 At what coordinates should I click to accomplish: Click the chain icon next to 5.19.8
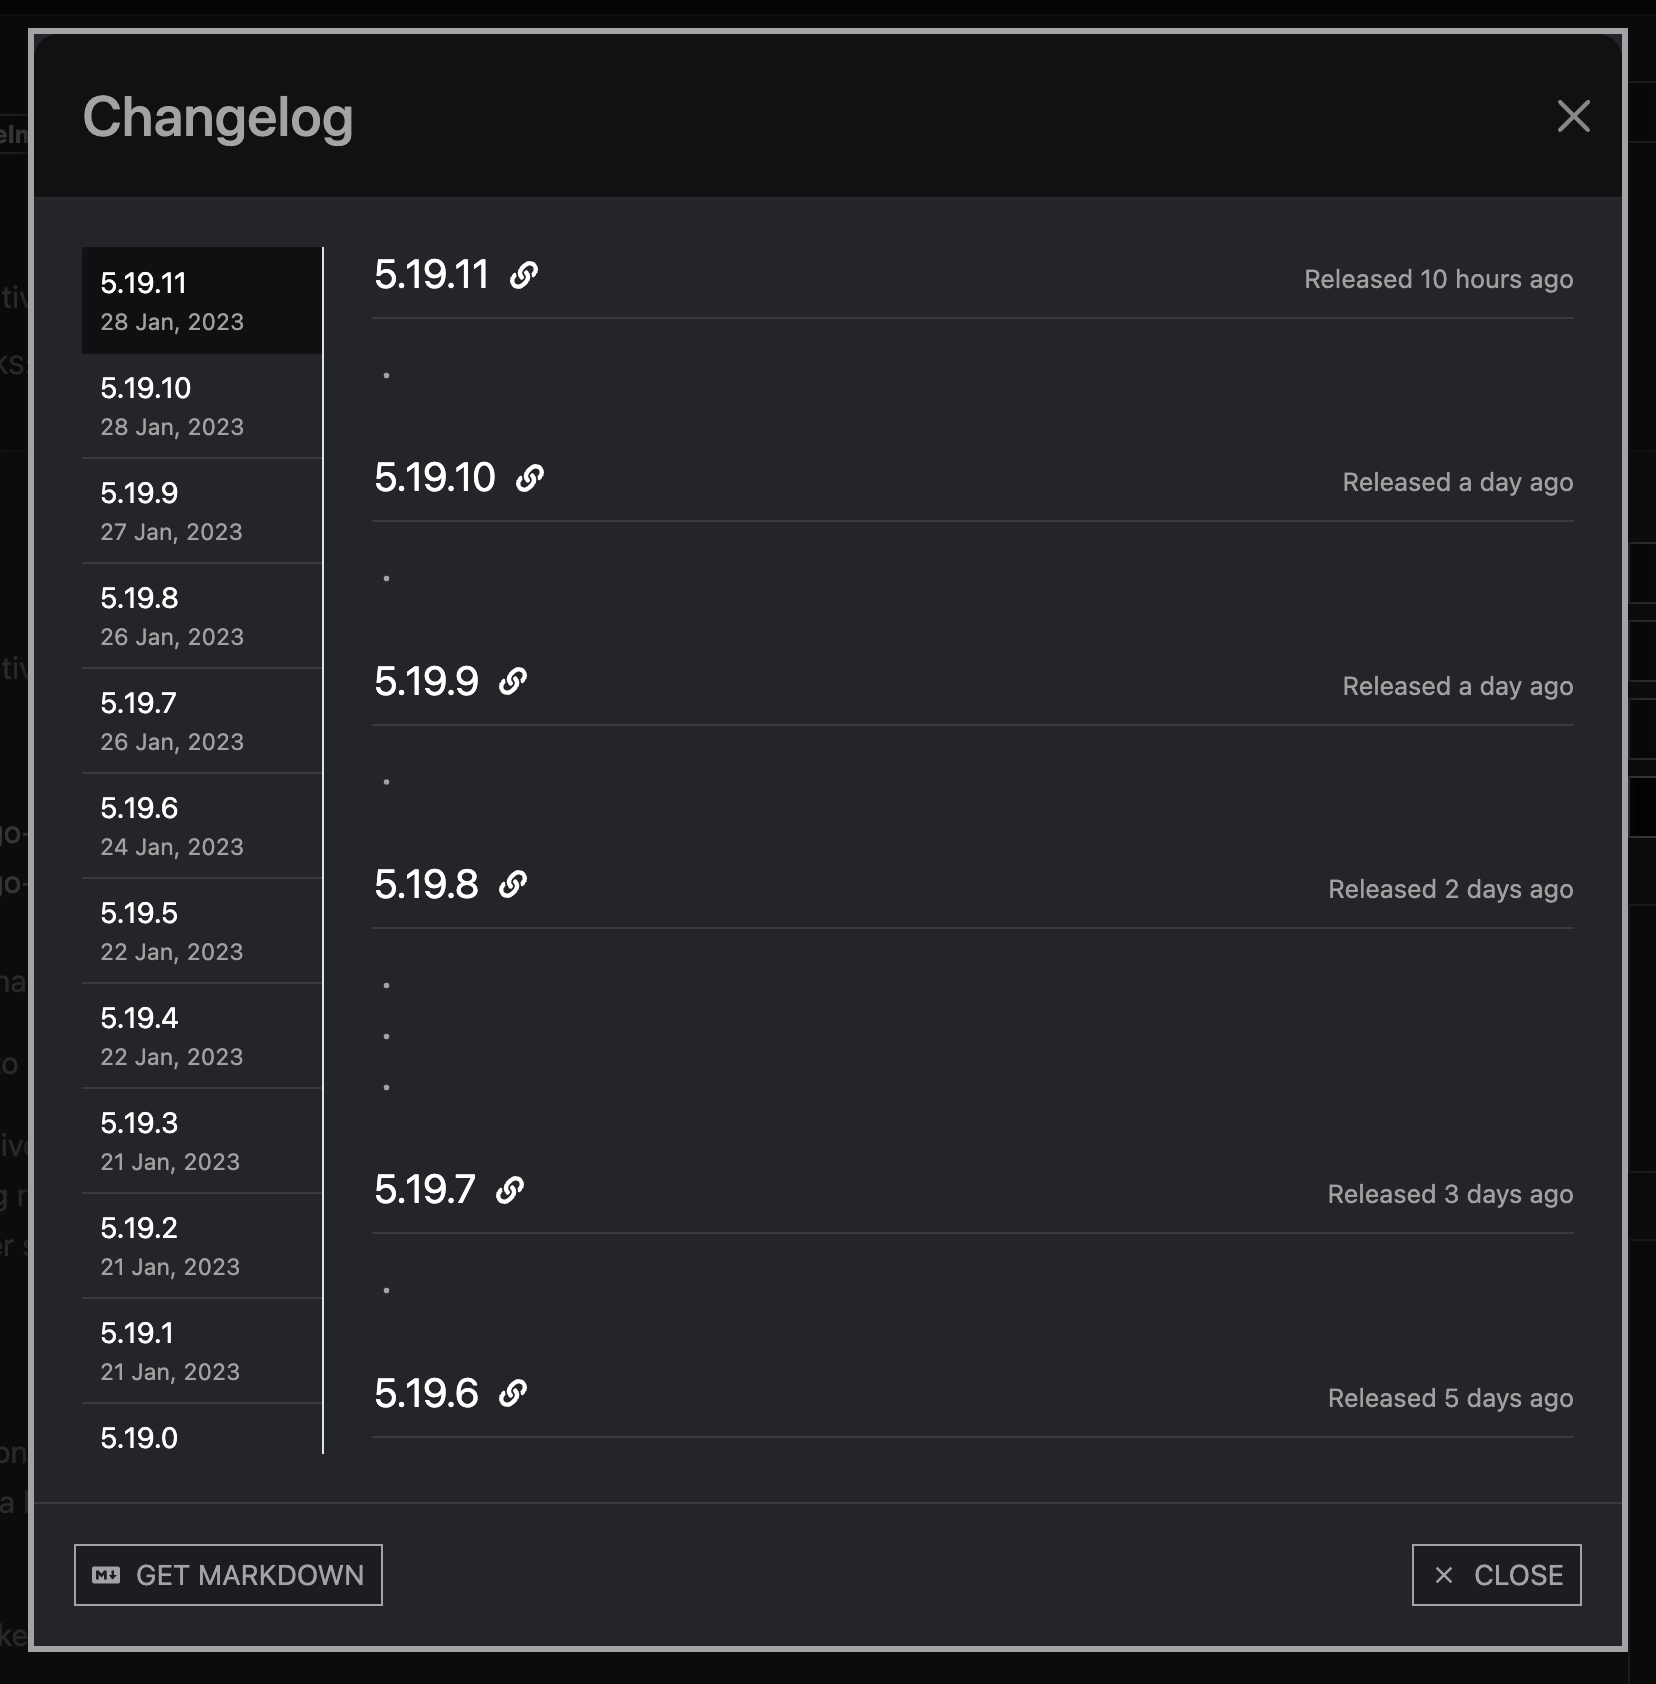514,884
